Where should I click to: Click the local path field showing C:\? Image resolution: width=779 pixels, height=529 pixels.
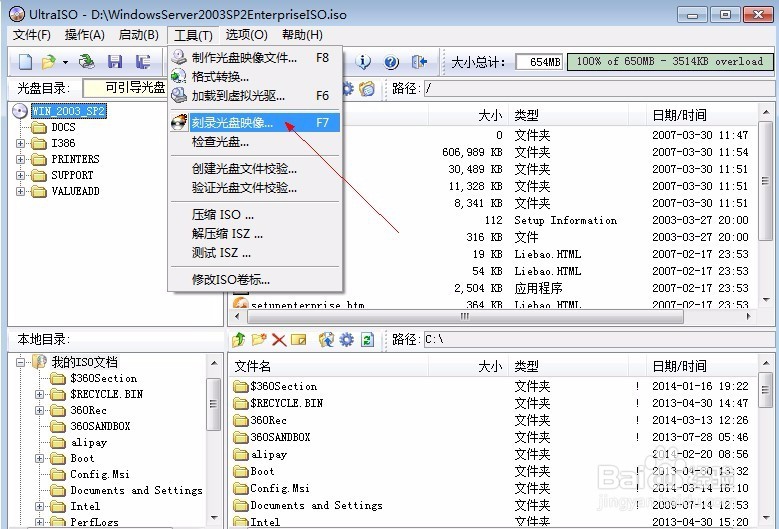click(x=599, y=340)
